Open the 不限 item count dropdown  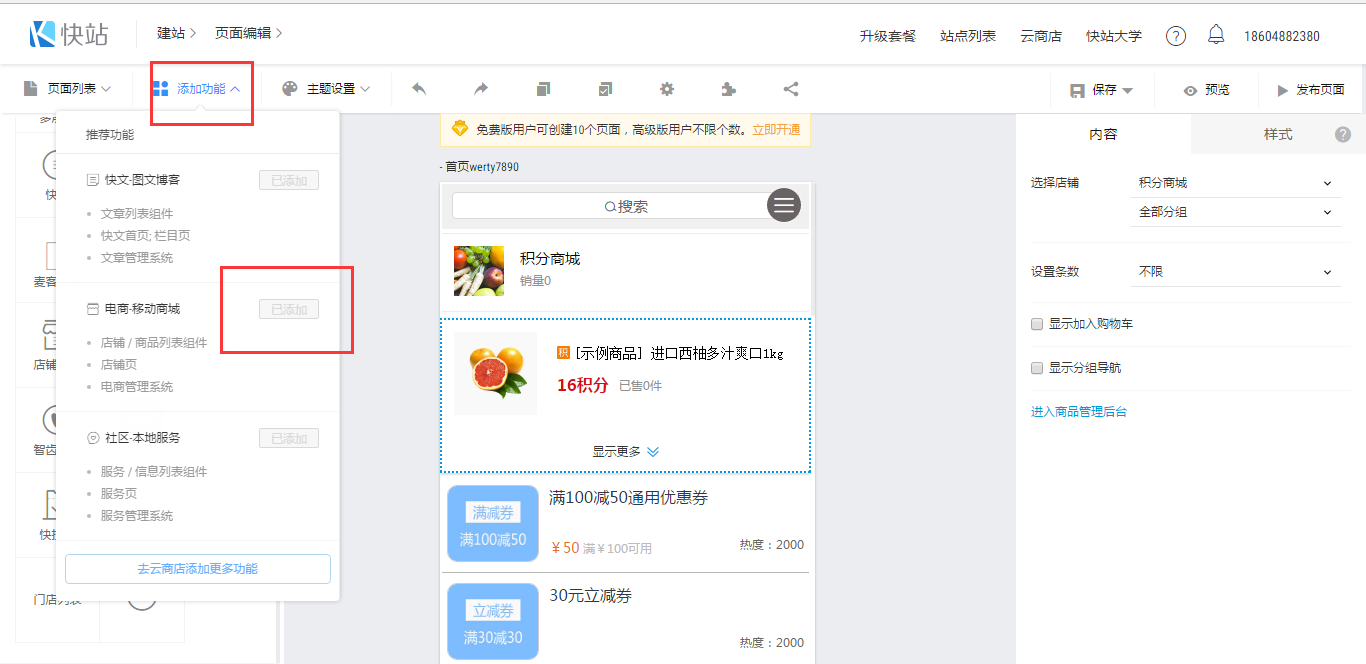tap(1235, 271)
